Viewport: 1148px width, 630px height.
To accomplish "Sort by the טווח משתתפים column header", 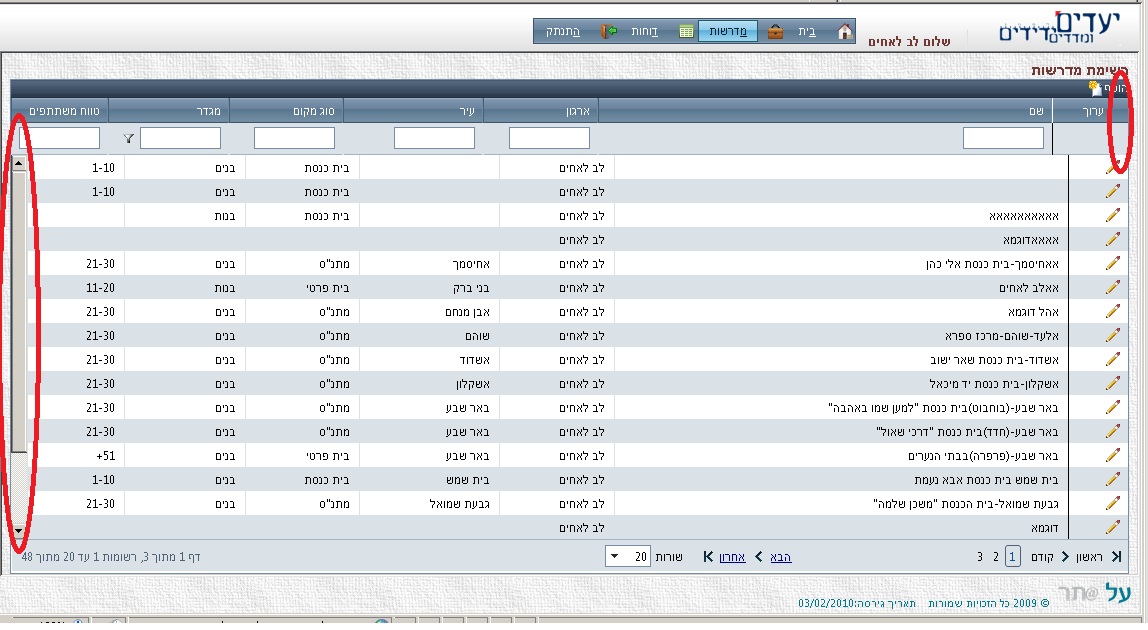I will [64, 111].
